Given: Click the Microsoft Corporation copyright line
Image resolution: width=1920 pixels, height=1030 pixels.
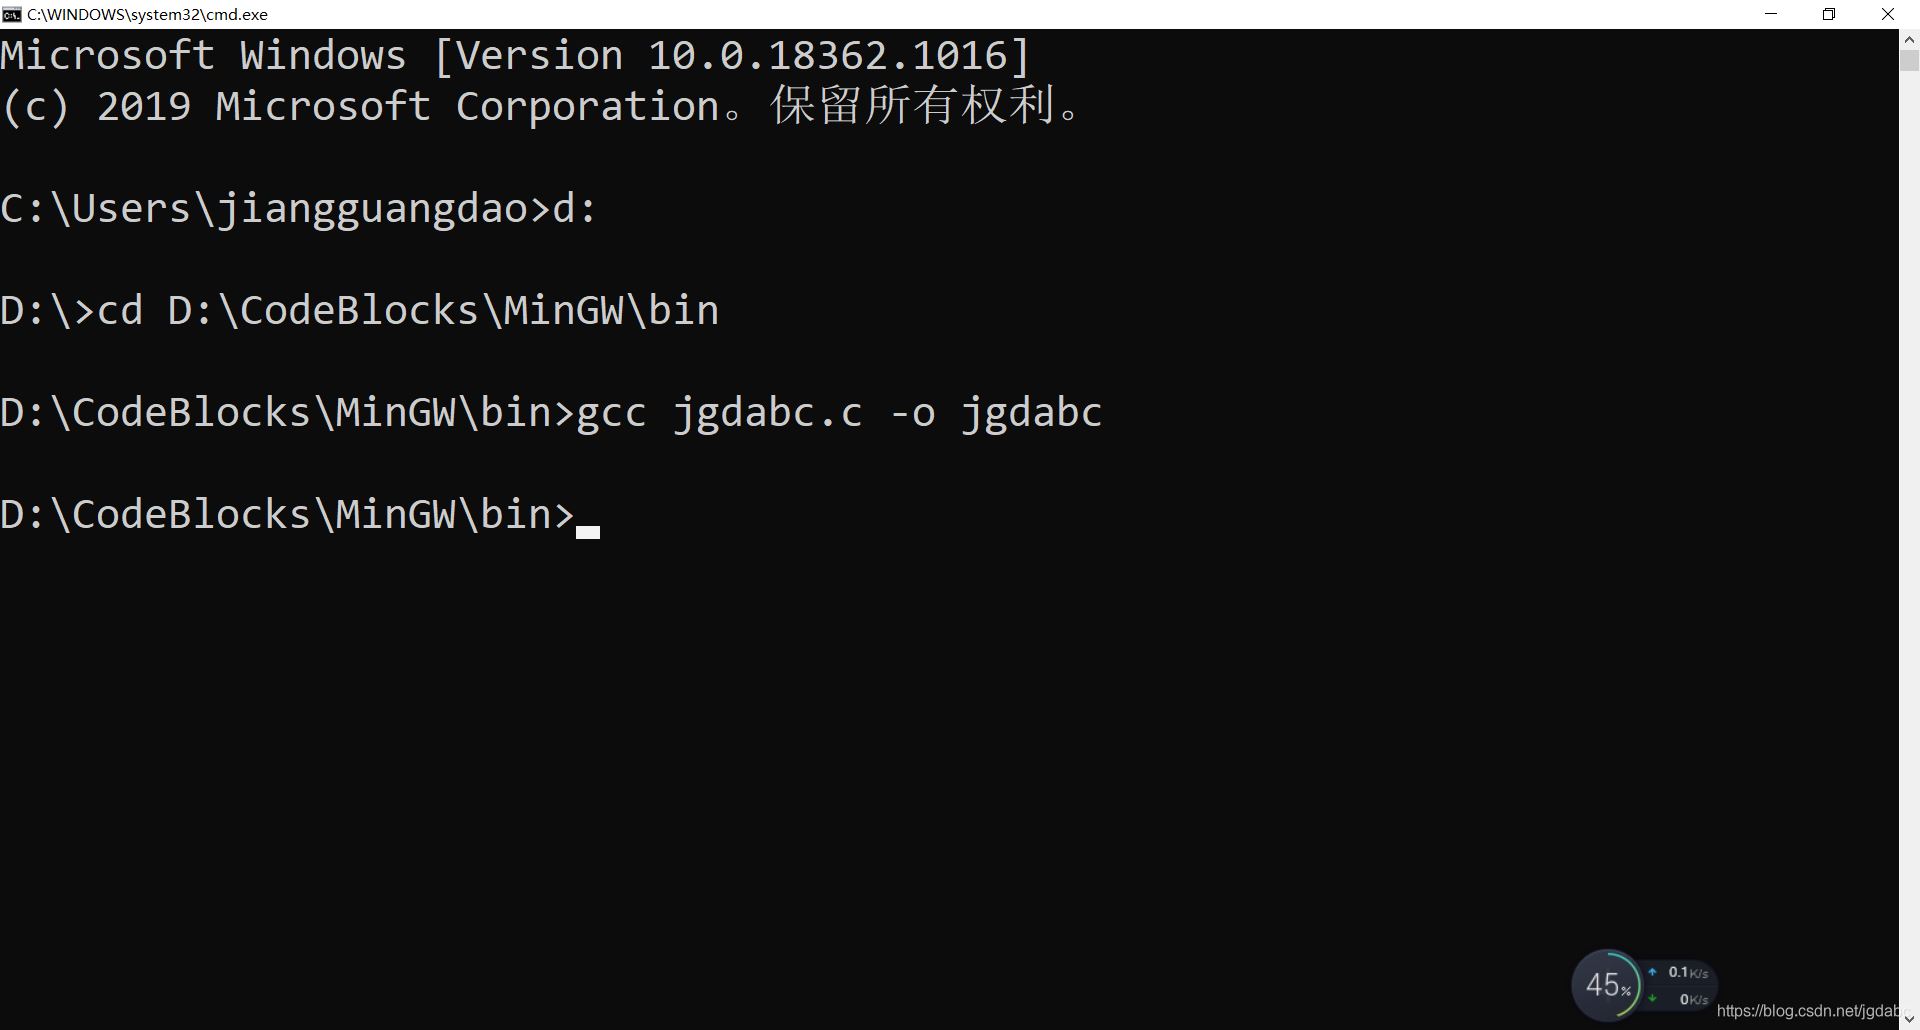Looking at the screenshot, I should 540,106.
